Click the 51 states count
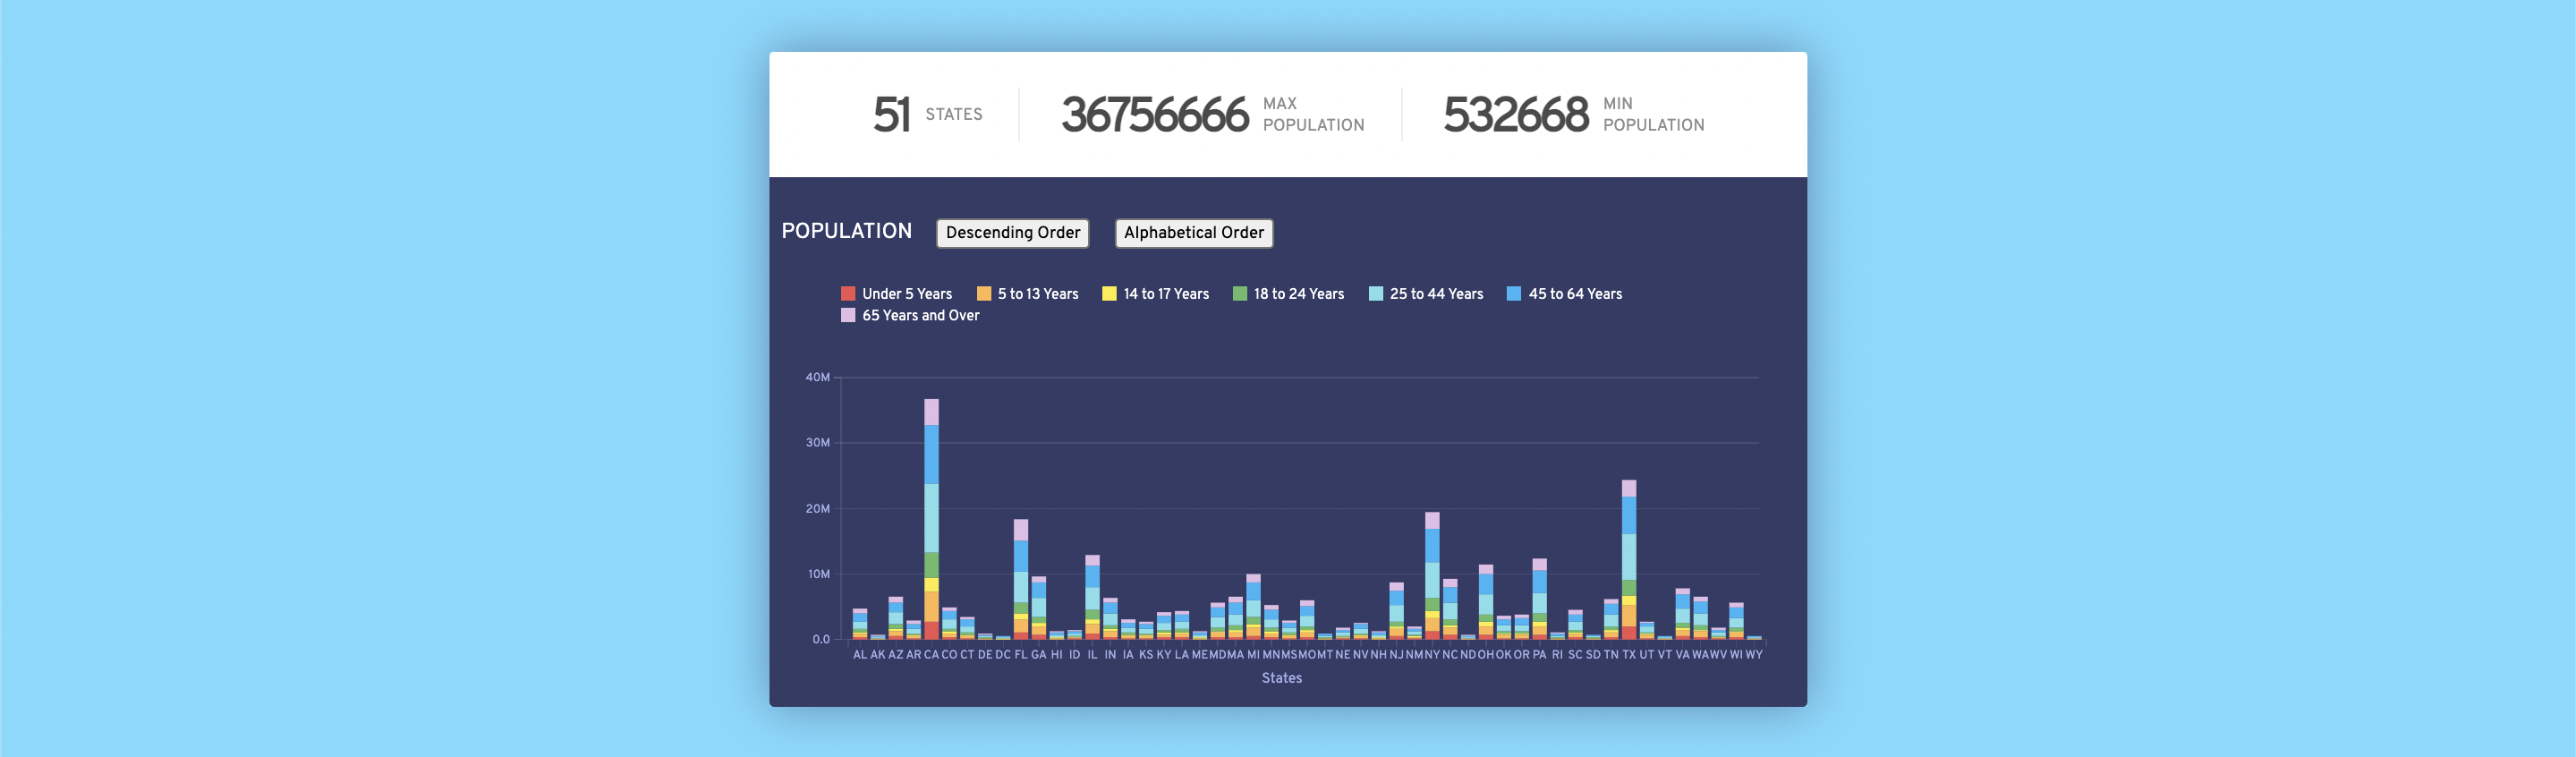The image size is (2576, 757). (891, 115)
